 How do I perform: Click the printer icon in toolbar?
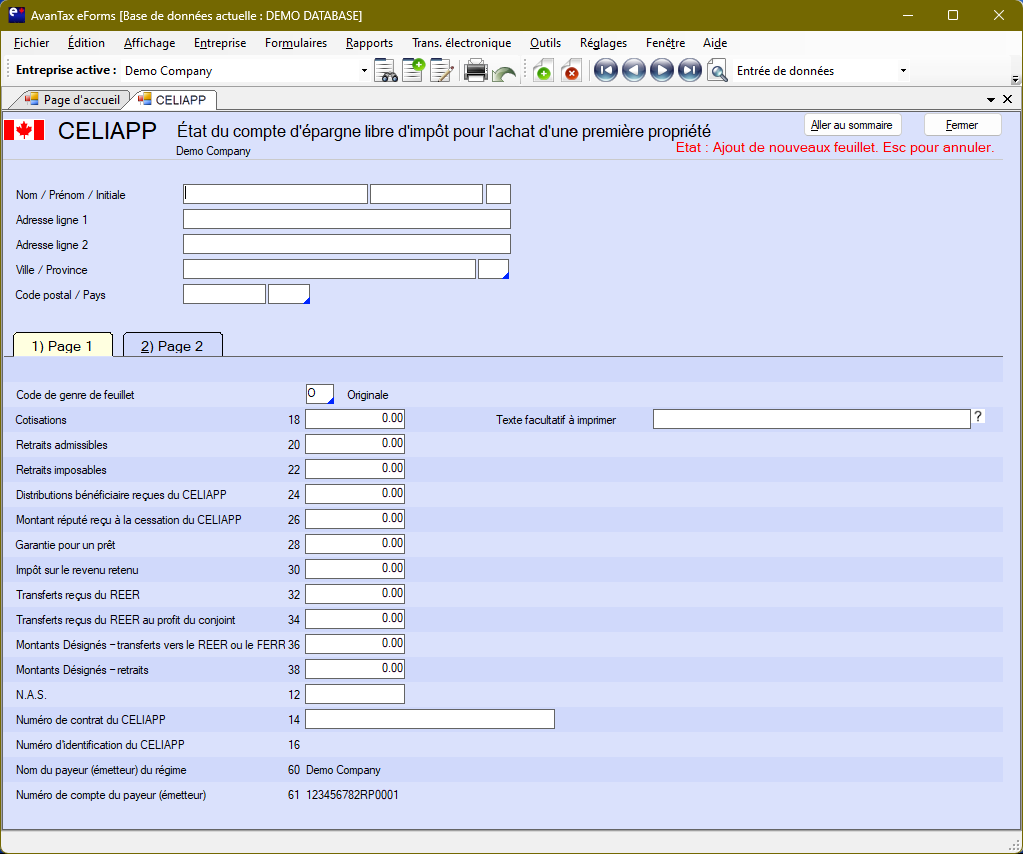(x=475, y=71)
